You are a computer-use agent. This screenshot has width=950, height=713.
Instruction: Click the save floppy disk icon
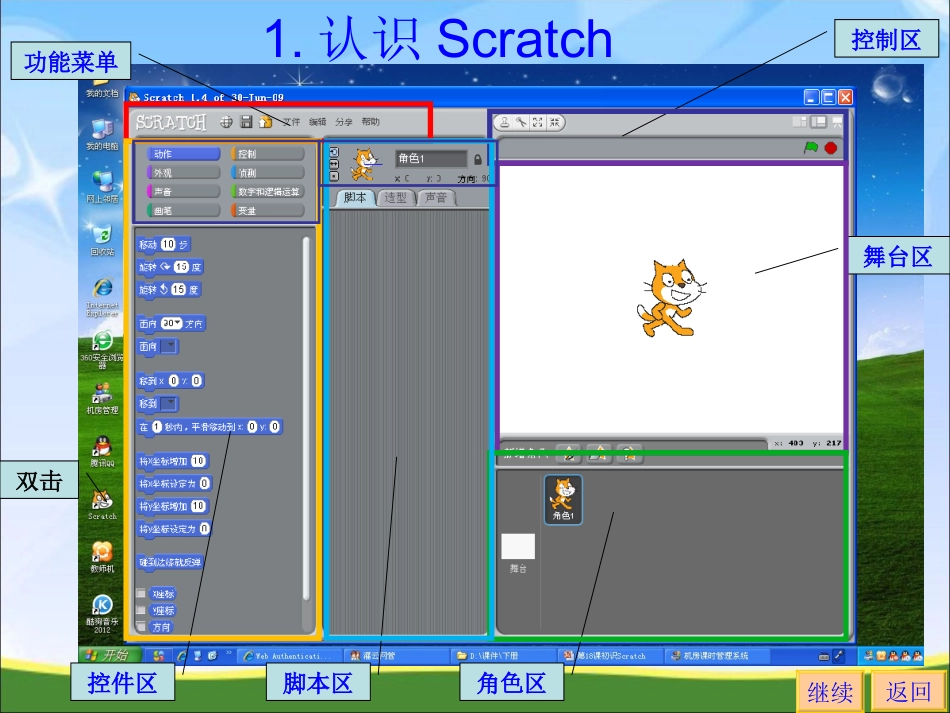246,122
